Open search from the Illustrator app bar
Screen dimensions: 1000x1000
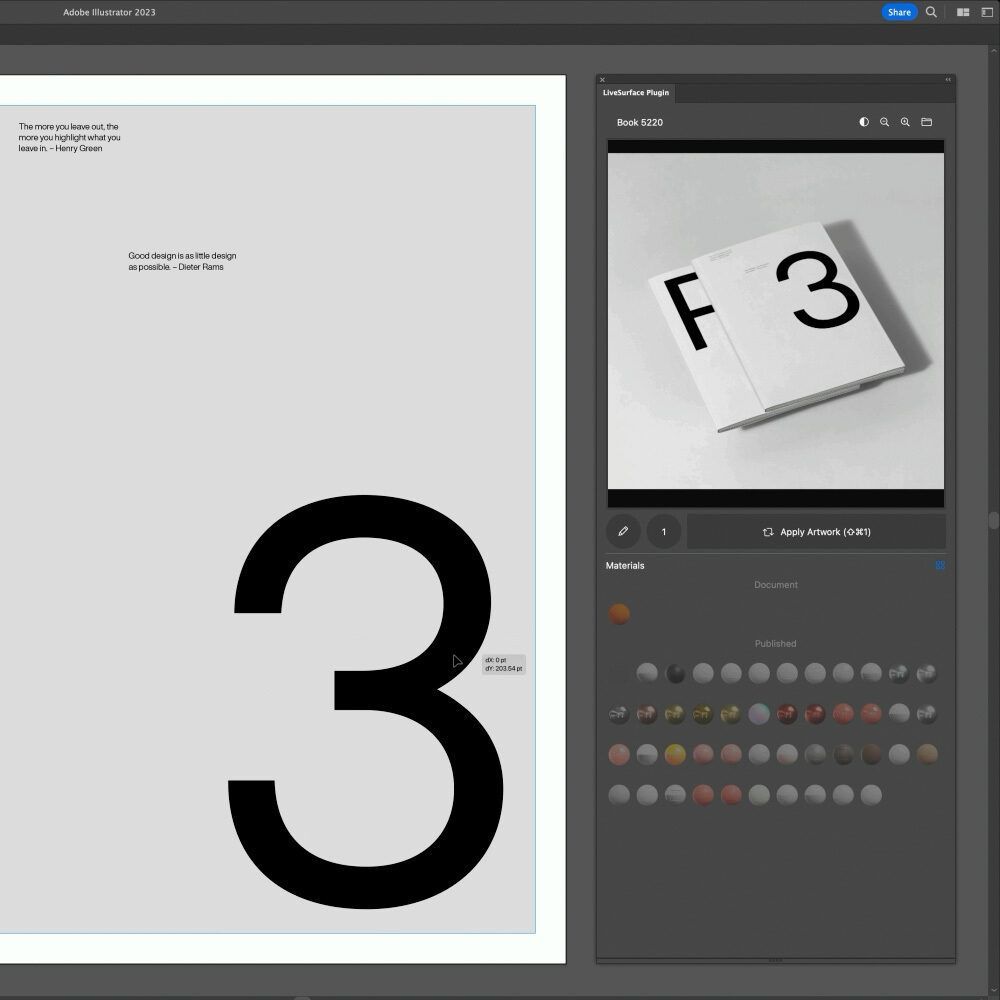(x=931, y=12)
